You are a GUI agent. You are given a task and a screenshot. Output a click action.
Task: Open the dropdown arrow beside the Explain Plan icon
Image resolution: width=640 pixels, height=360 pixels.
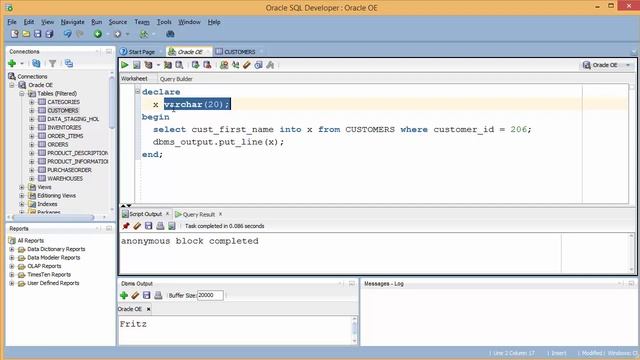tap(158, 65)
